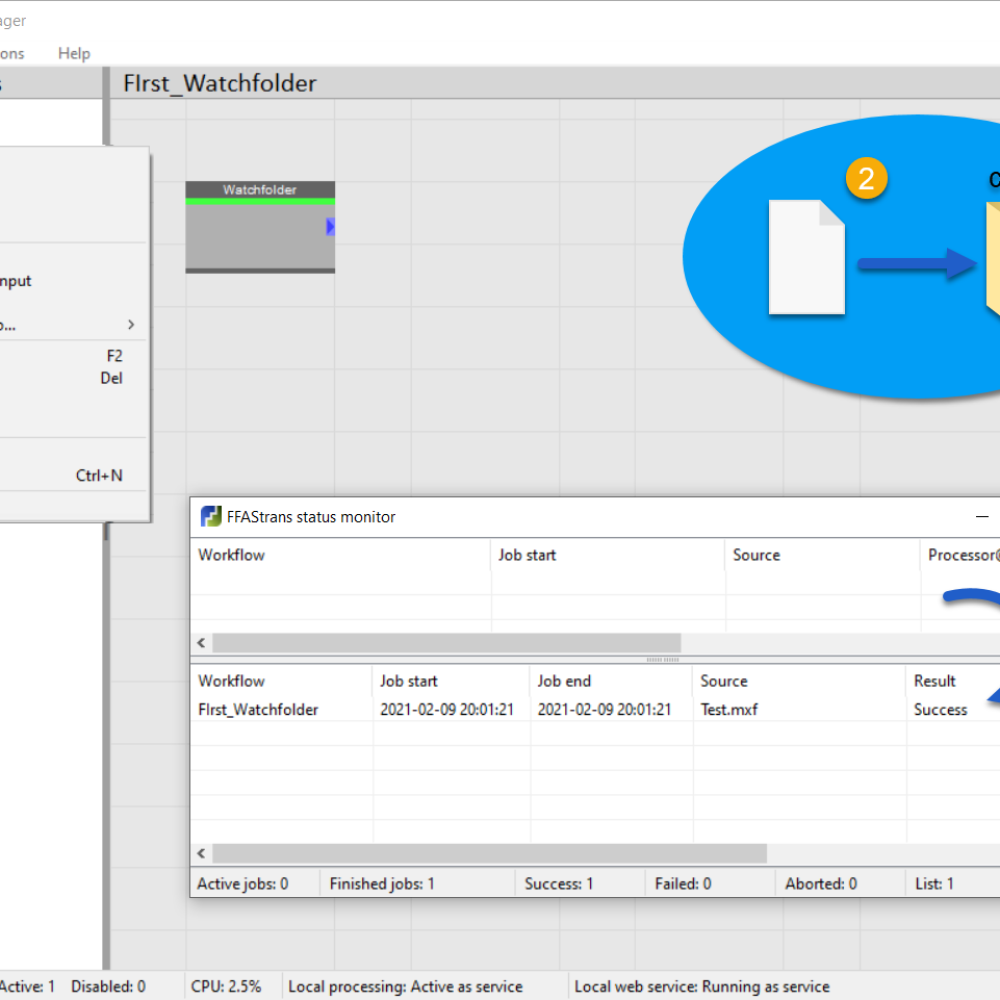Click the Job start cell 2021-02-09 20:01:21
Viewport: 1000px width, 1000px height.
click(447, 710)
